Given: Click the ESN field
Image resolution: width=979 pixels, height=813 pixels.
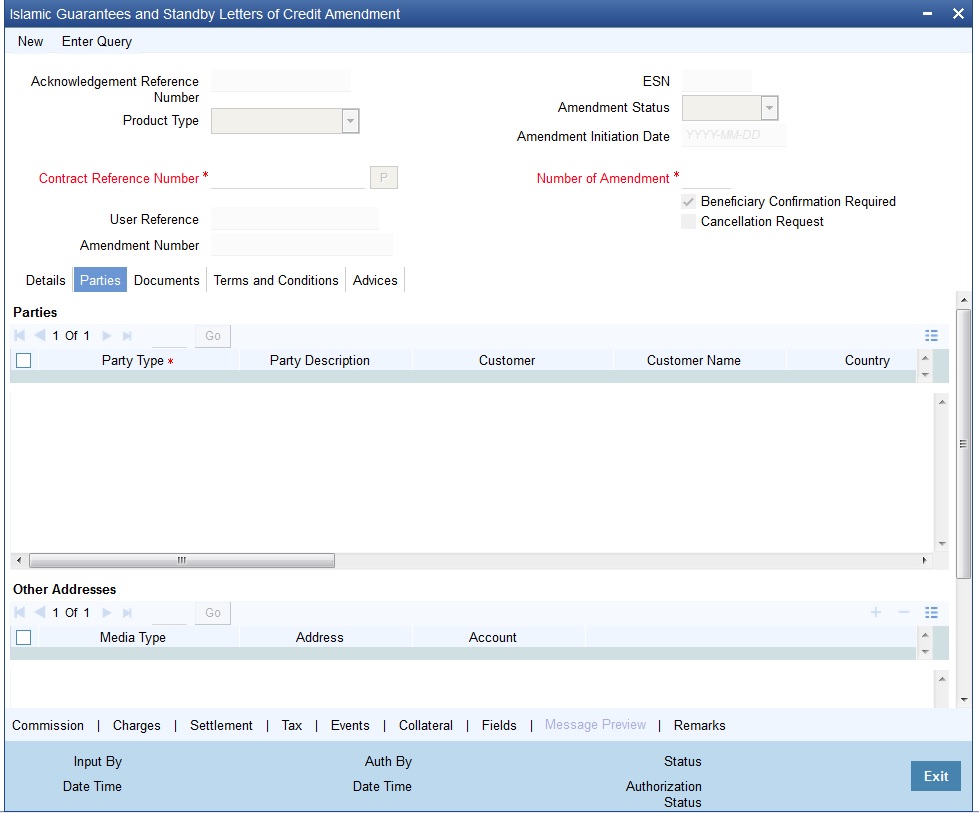Looking at the screenshot, I should (x=717, y=81).
